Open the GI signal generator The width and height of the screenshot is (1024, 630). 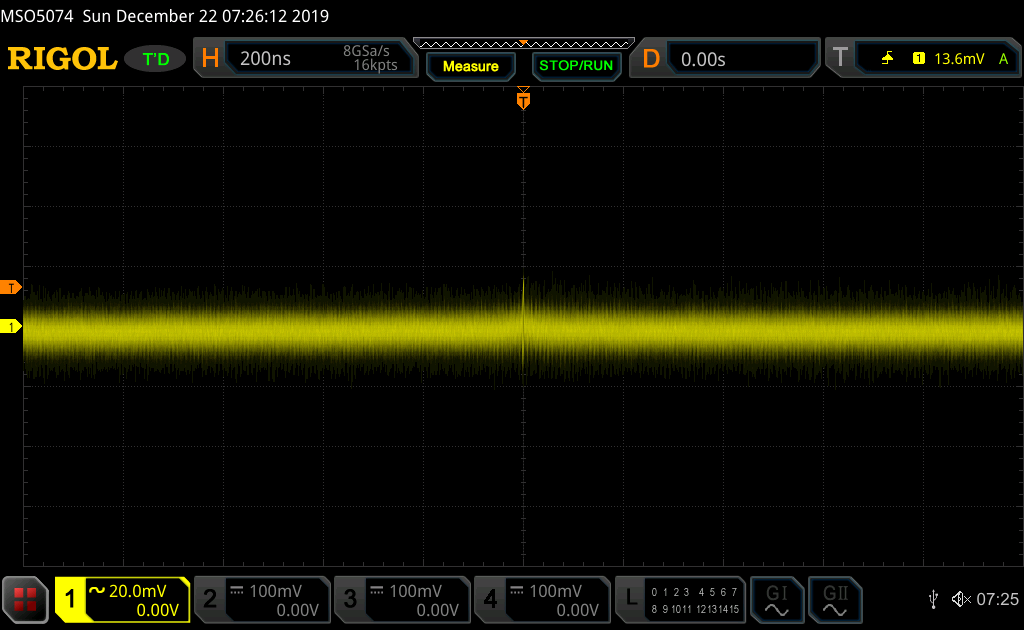[x=776, y=600]
